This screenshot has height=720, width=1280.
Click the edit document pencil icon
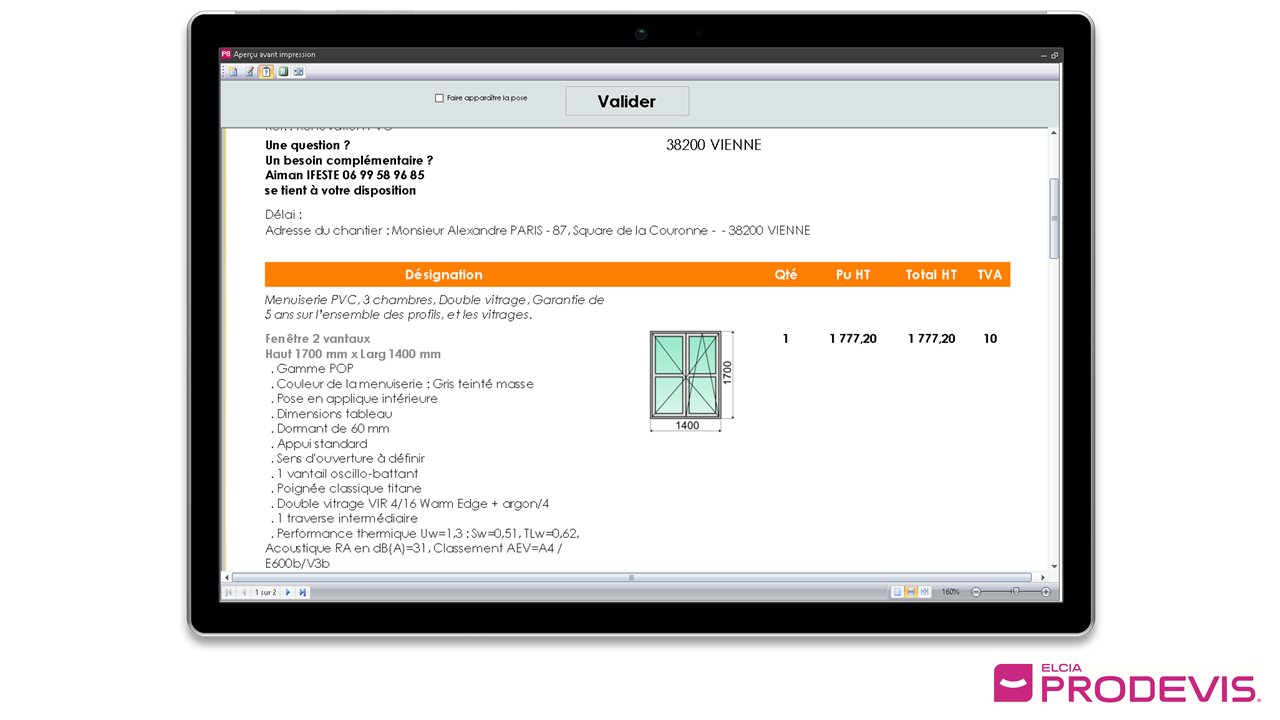point(250,71)
